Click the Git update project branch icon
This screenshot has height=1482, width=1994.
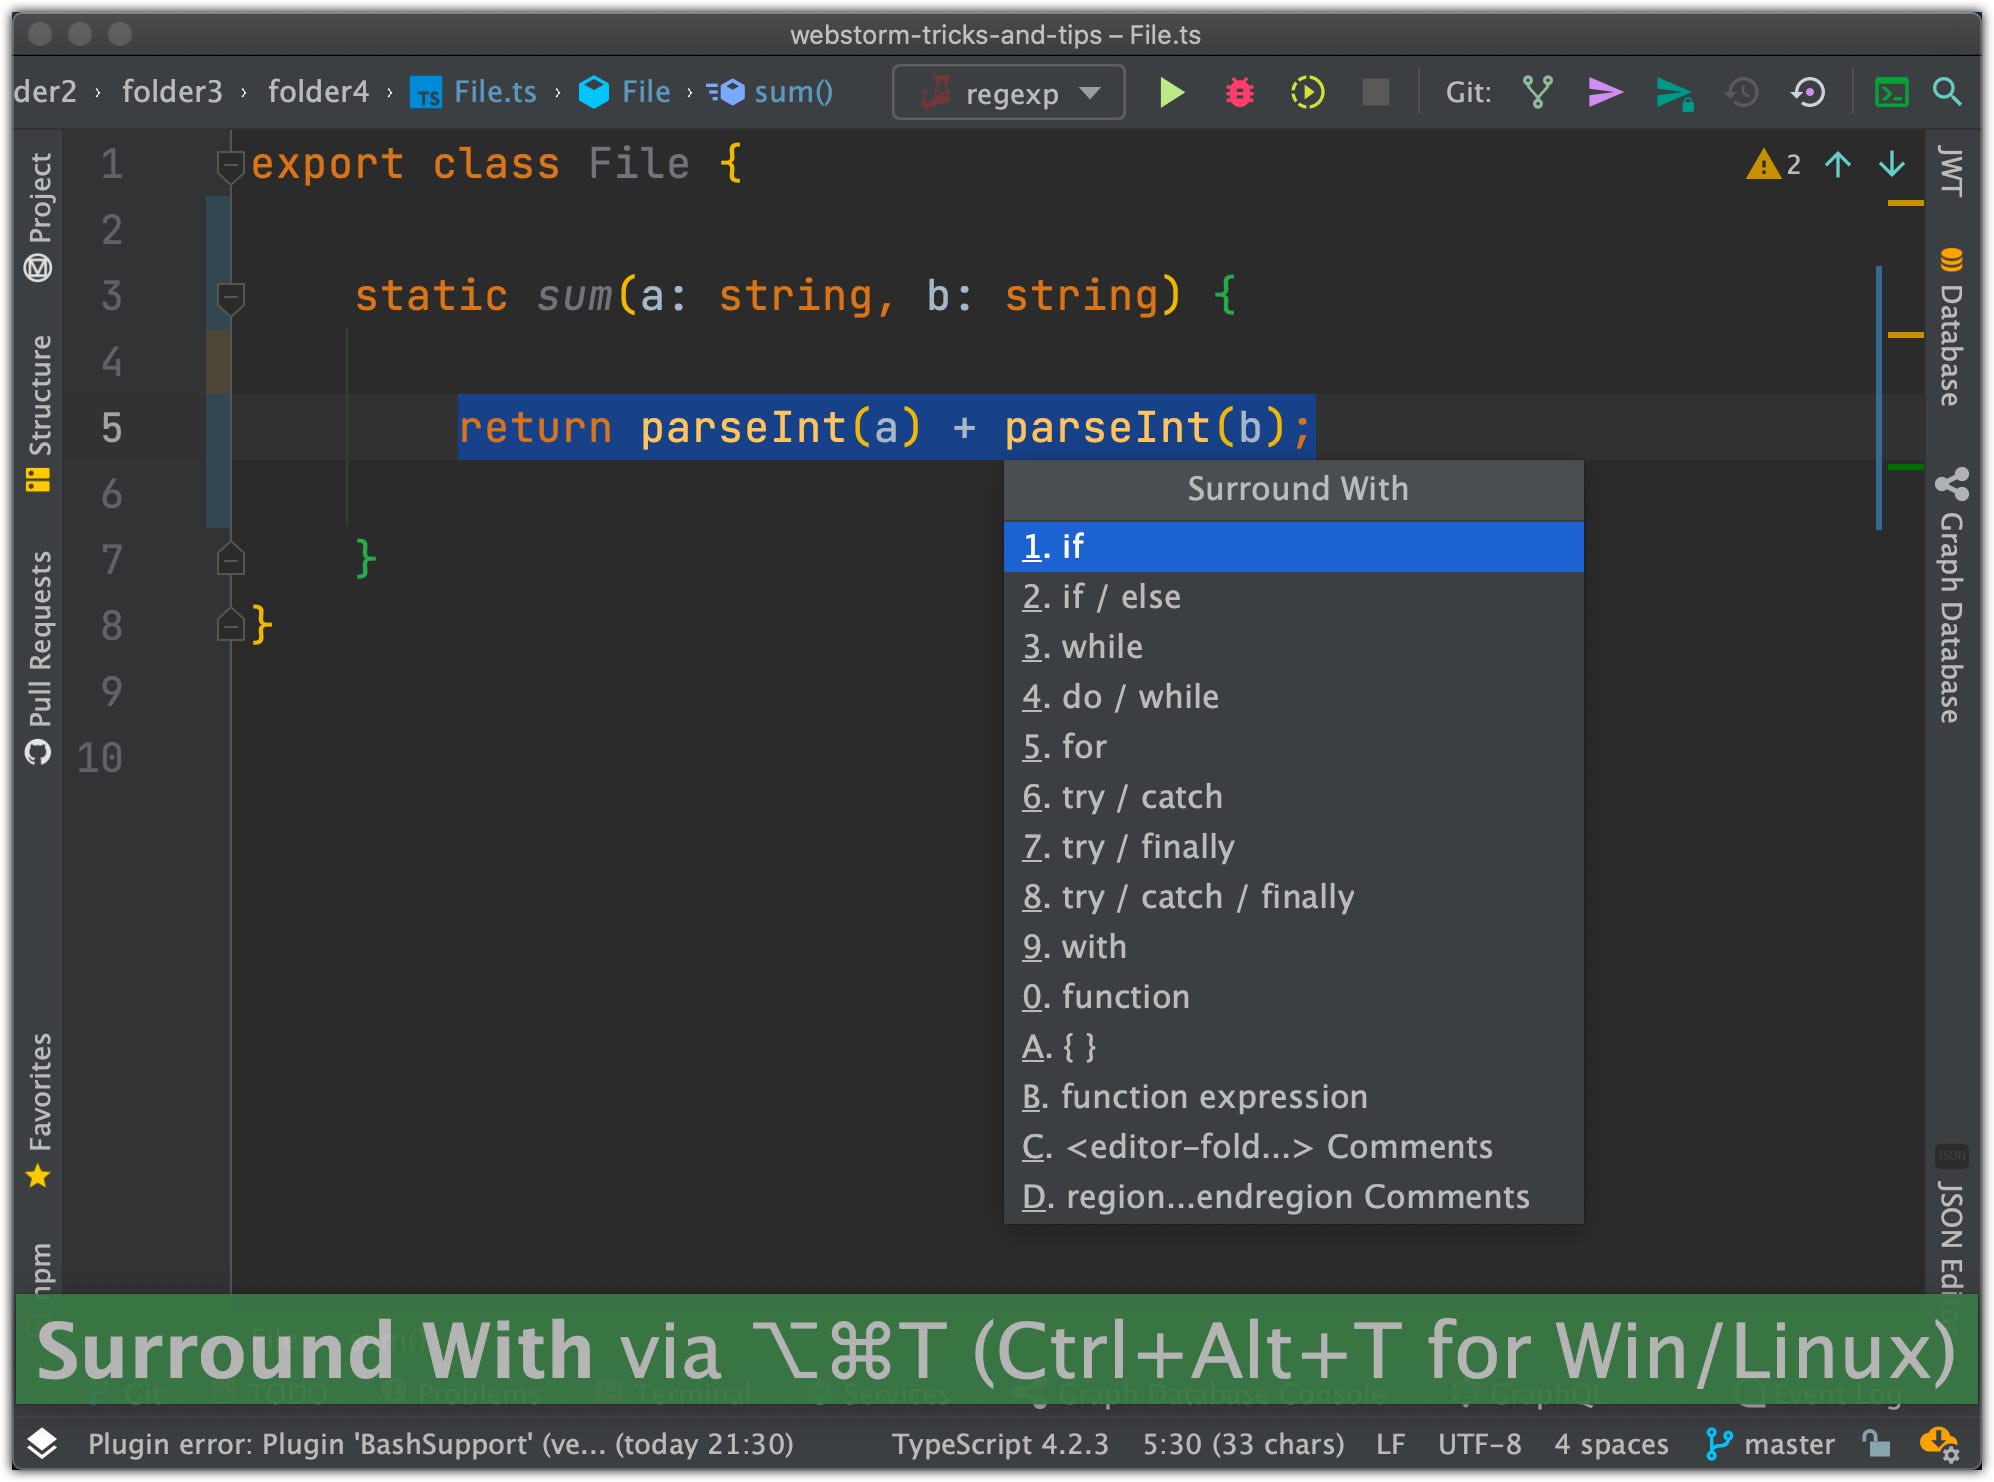[x=1538, y=93]
